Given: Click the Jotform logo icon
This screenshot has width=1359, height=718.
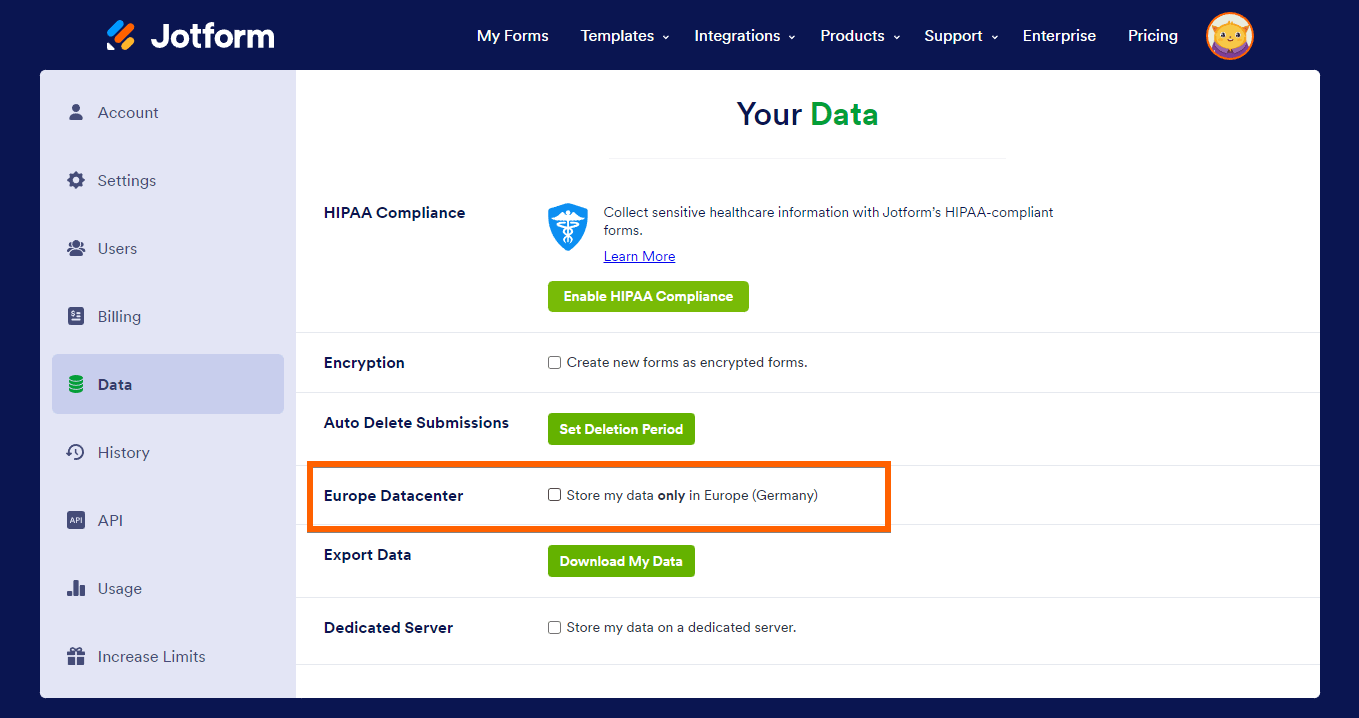Looking at the screenshot, I should tap(121, 36).
